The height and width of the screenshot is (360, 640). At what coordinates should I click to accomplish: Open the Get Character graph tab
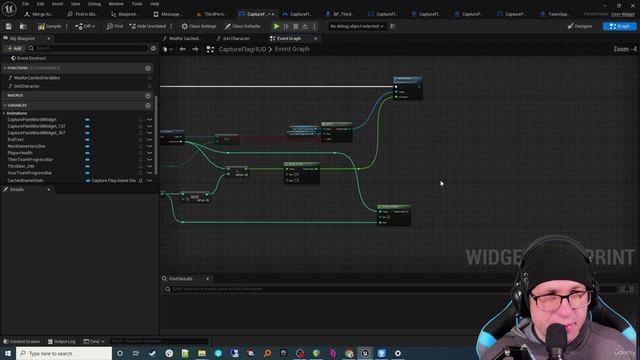coord(233,38)
